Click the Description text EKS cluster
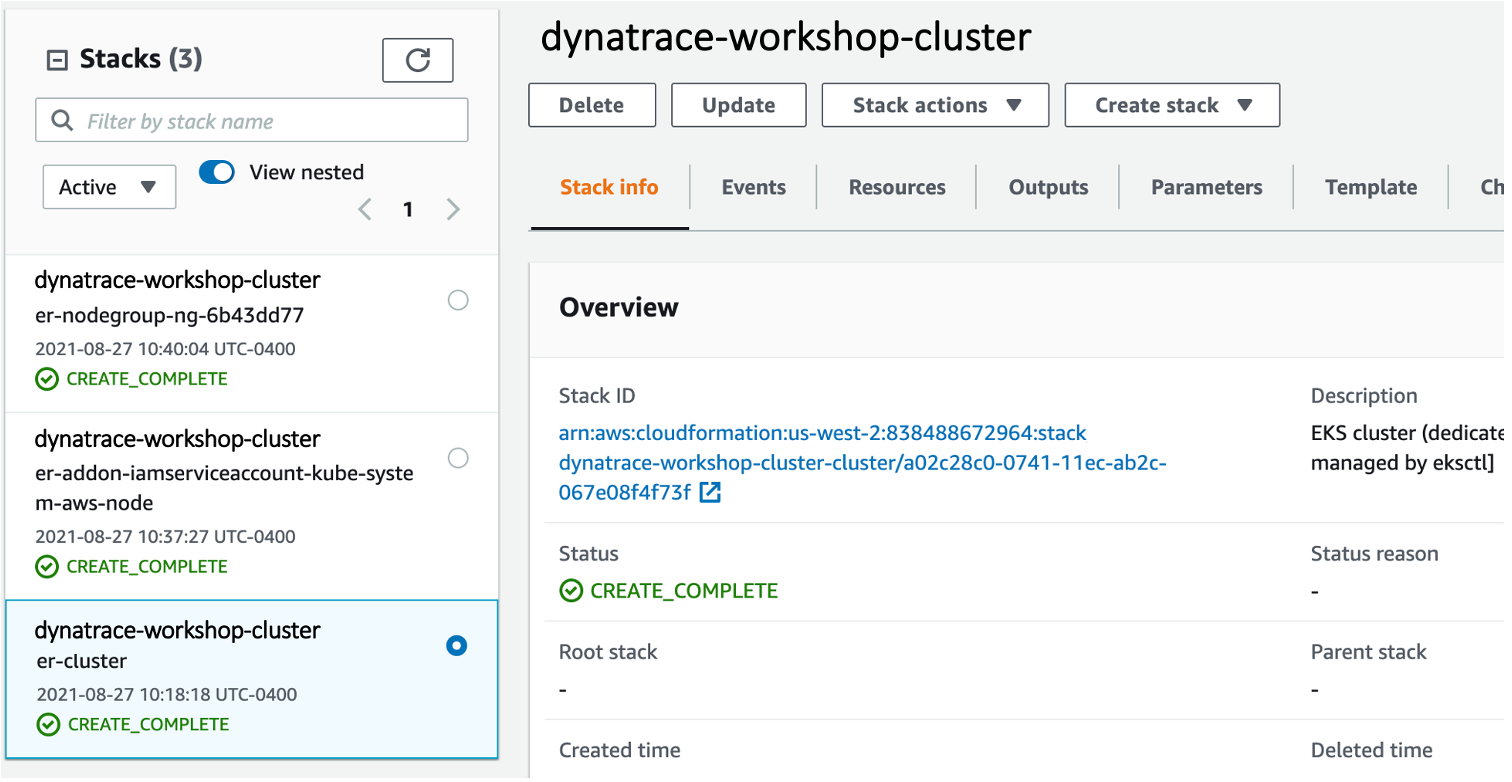Image resolution: width=1512 pixels, height=782 pixels. point(1407,448)
